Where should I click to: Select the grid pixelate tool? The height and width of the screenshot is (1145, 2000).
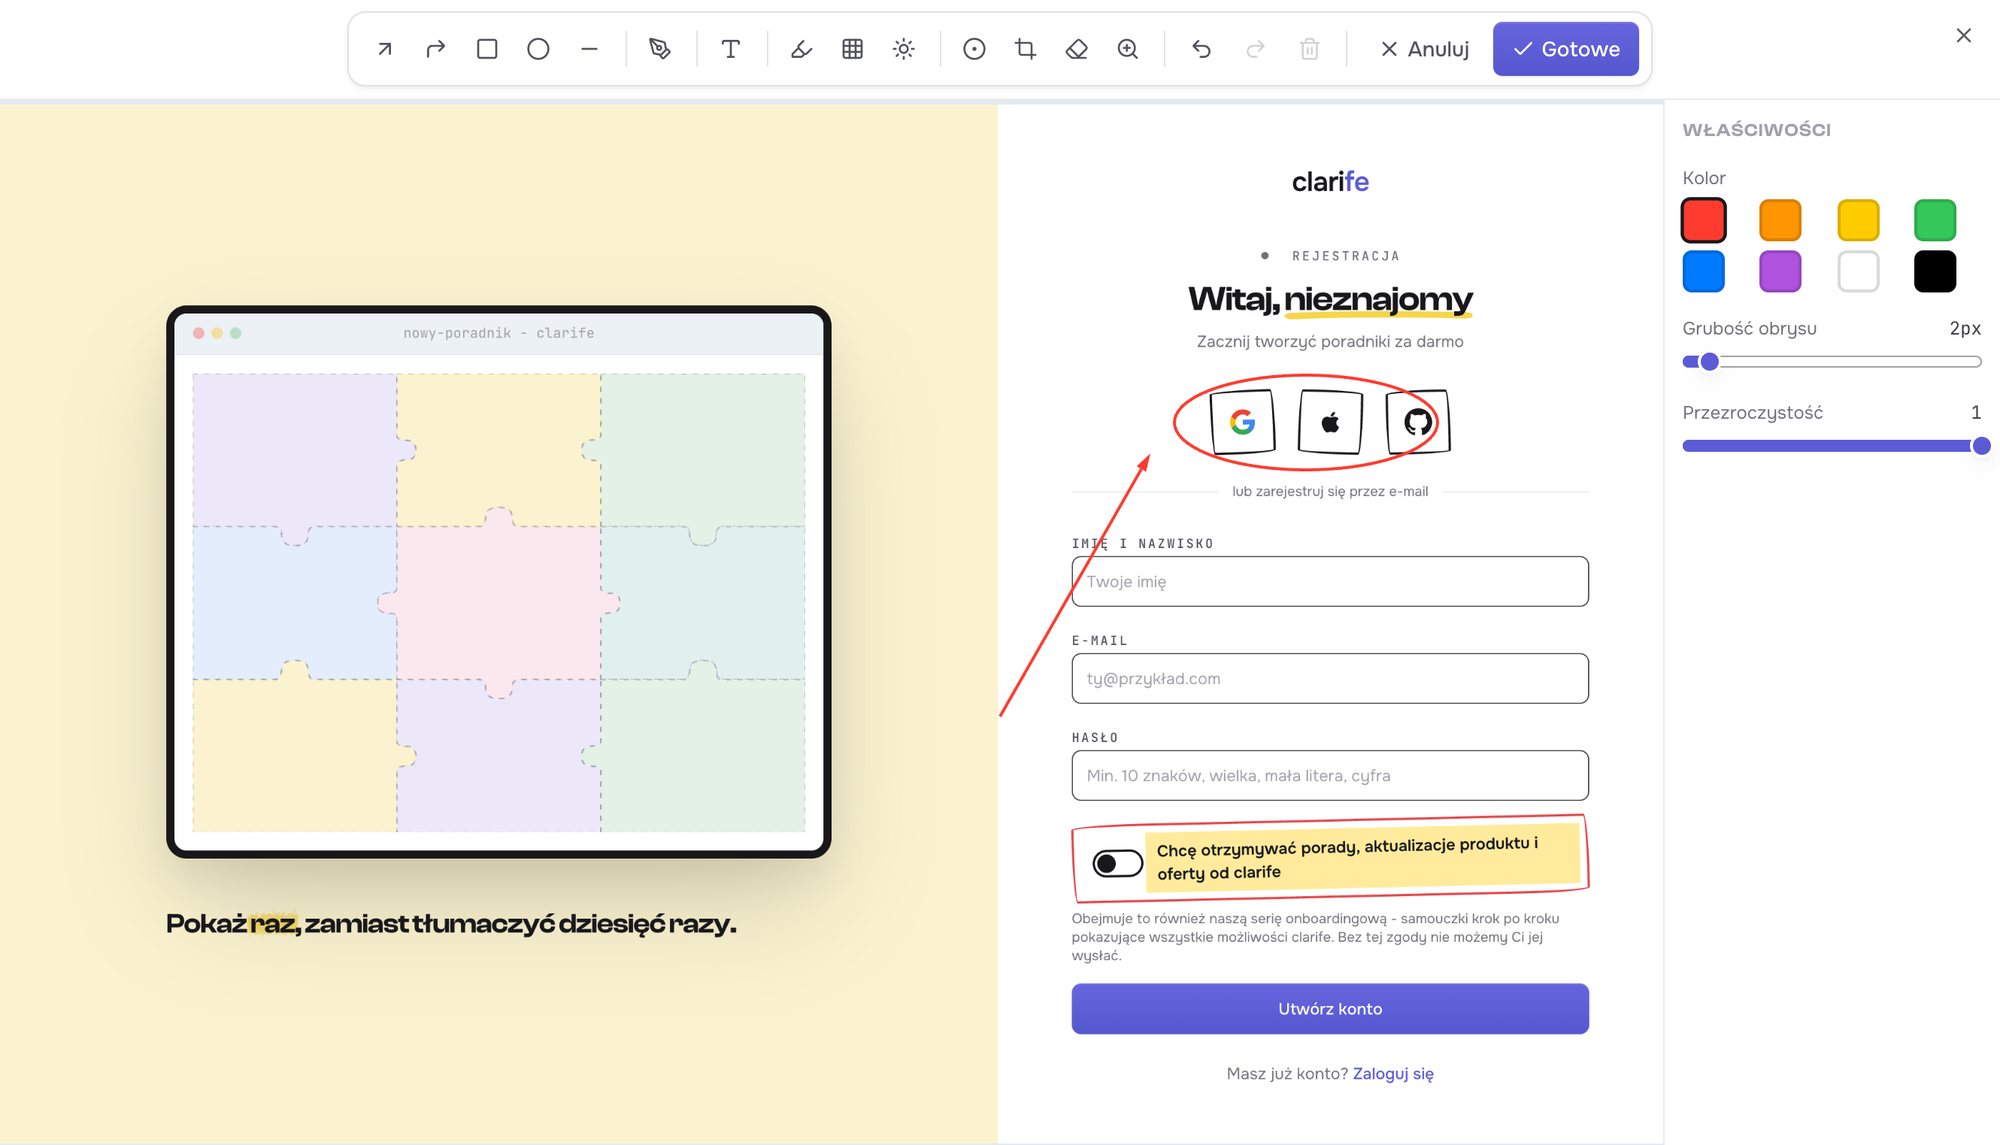(x=852, y=49)
